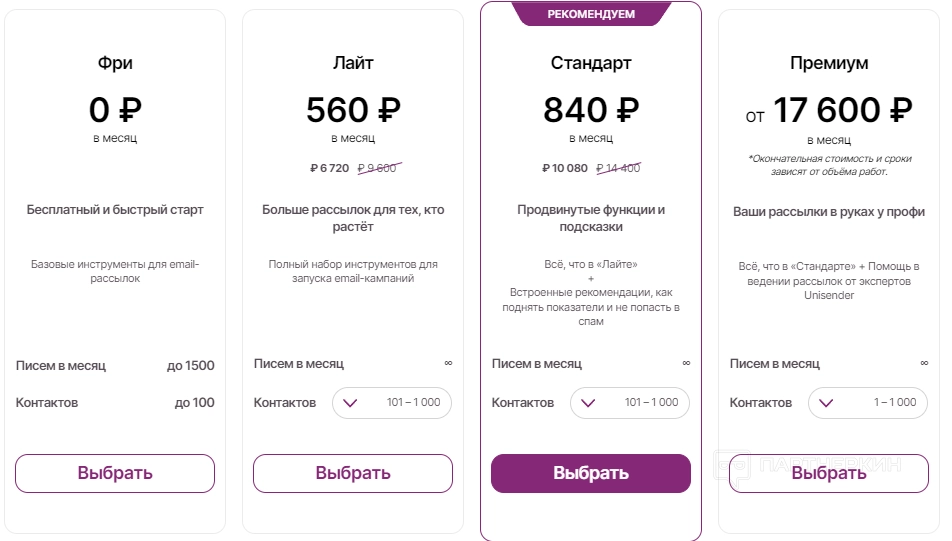Screen dimensions: 952x541
Task: Click the Фри plan title
Action: click(115, 63)
